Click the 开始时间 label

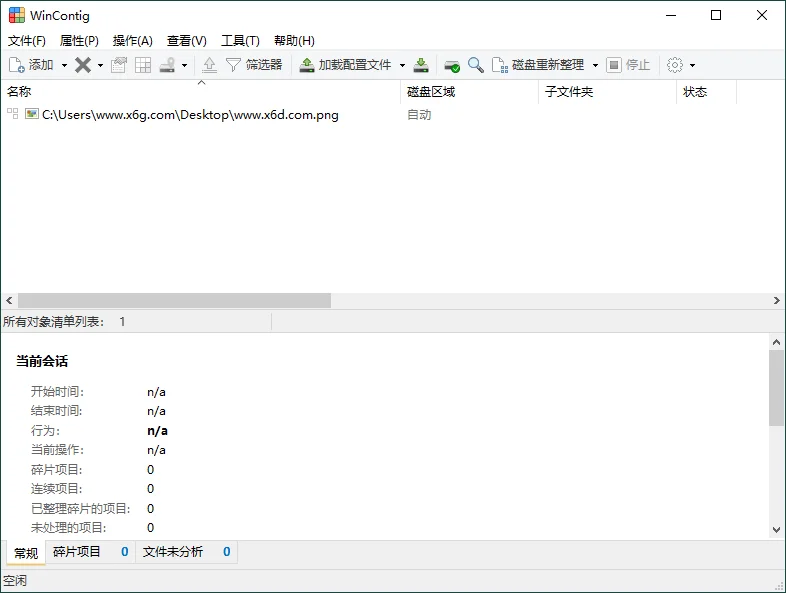click(x=57, y=391)
